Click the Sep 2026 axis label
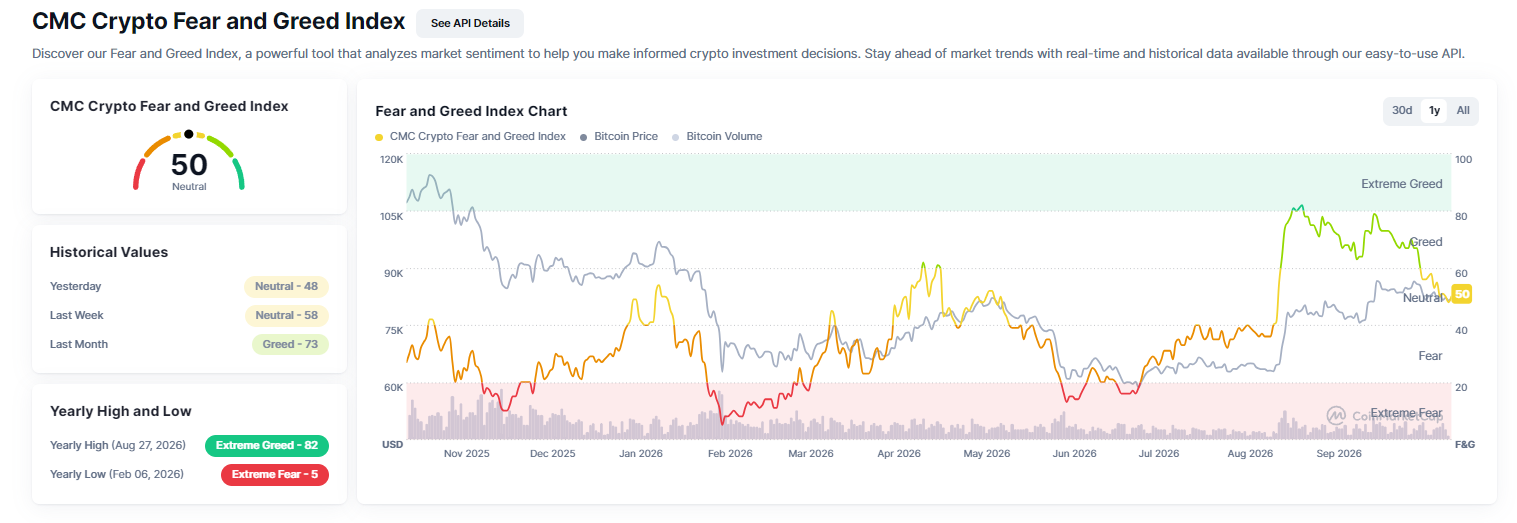1517x523 pixels. tap(1339, 453)
